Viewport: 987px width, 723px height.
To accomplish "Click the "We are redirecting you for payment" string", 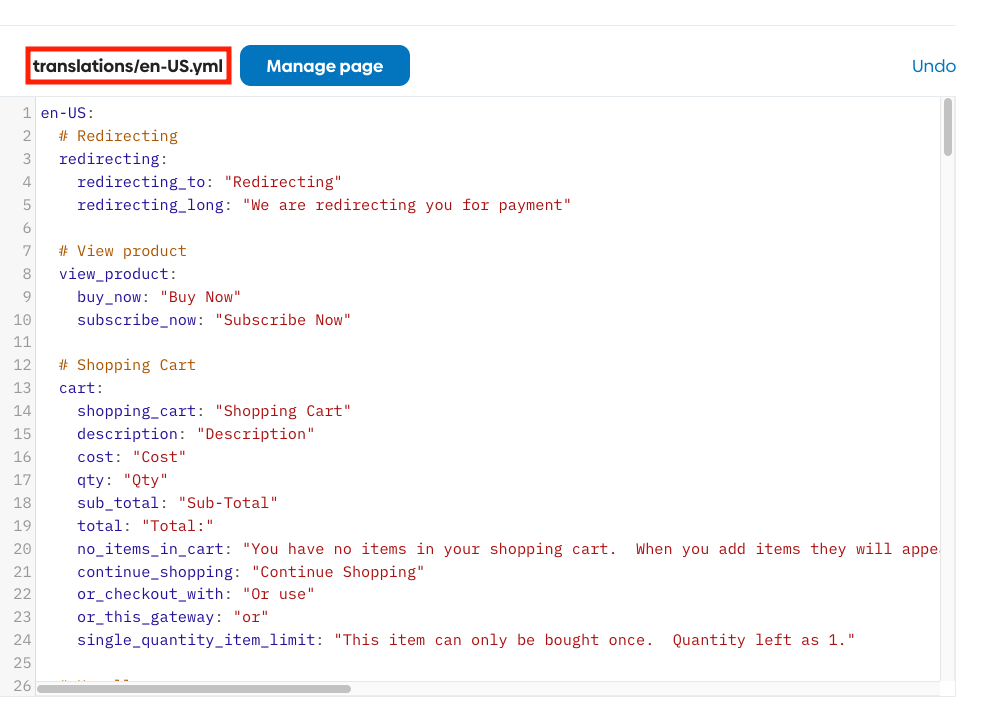I will pyautogui.click(x=407, y=205).
